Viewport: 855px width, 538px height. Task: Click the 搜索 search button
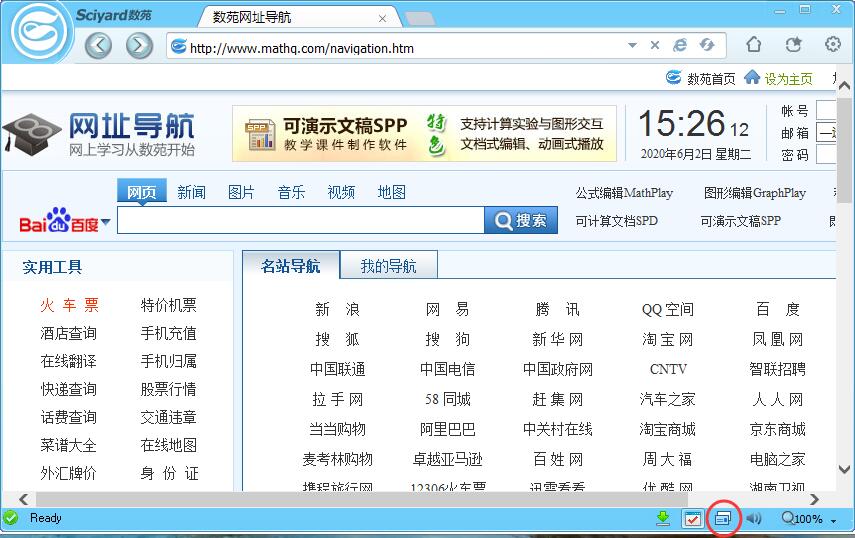click(x=521, y=220)
